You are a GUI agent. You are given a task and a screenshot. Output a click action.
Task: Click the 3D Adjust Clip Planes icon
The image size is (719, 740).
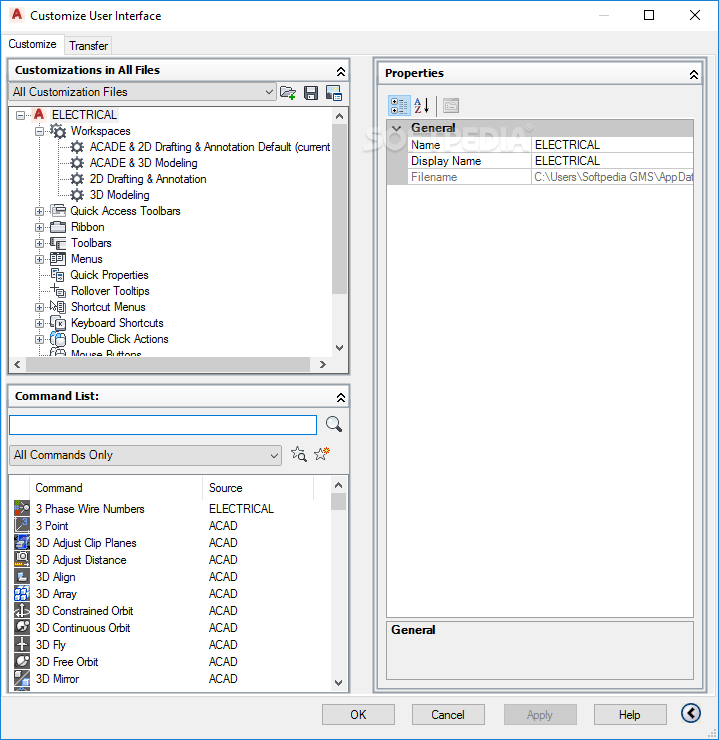tap(22, 542)
